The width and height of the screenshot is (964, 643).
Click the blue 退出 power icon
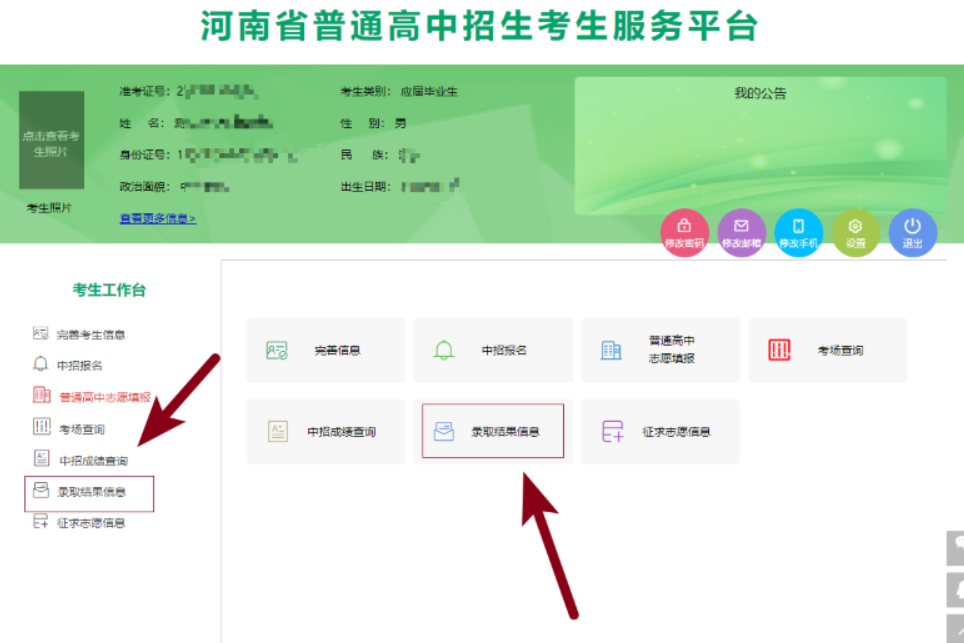pyautogui.click(x=912, y=232)
